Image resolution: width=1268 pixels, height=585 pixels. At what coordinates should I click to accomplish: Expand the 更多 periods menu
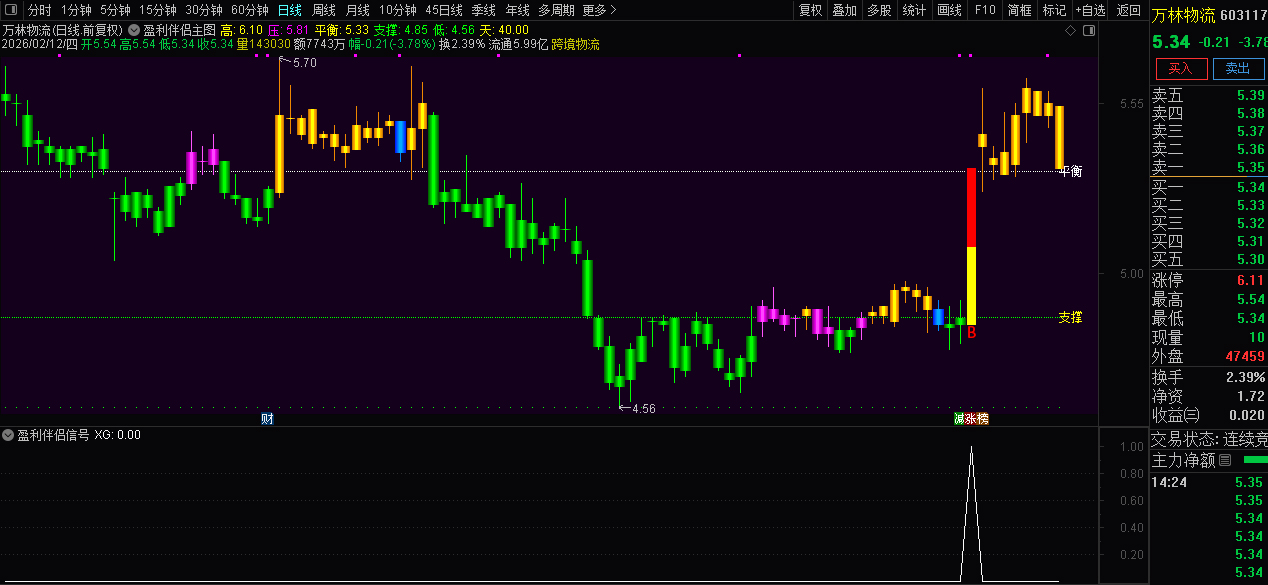(x=599, y=10)
